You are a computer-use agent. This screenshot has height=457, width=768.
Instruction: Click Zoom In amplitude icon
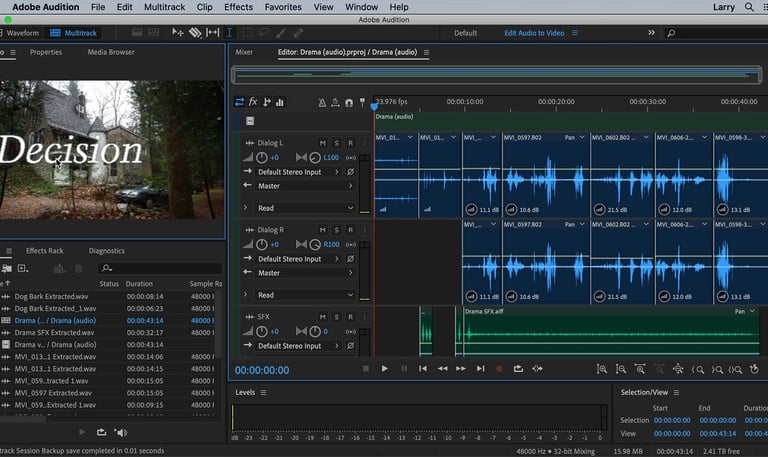[601, 369]
